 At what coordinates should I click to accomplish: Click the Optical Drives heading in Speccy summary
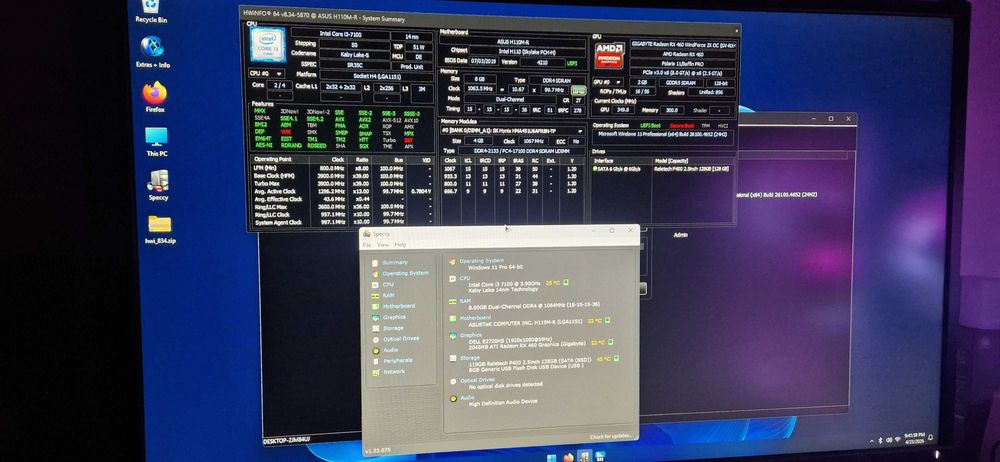(x=477, y=380)
